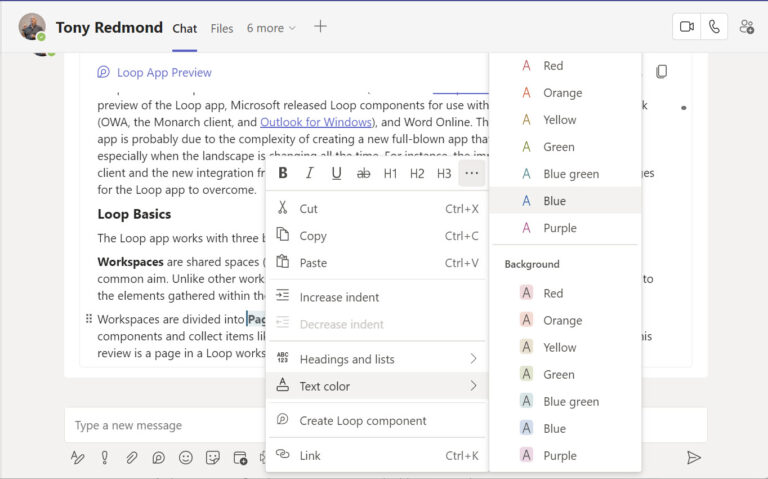The width and height of the screenshot is (768, 479).
Task: Add a new tab with plus icon
Action: tap(320, 27)
